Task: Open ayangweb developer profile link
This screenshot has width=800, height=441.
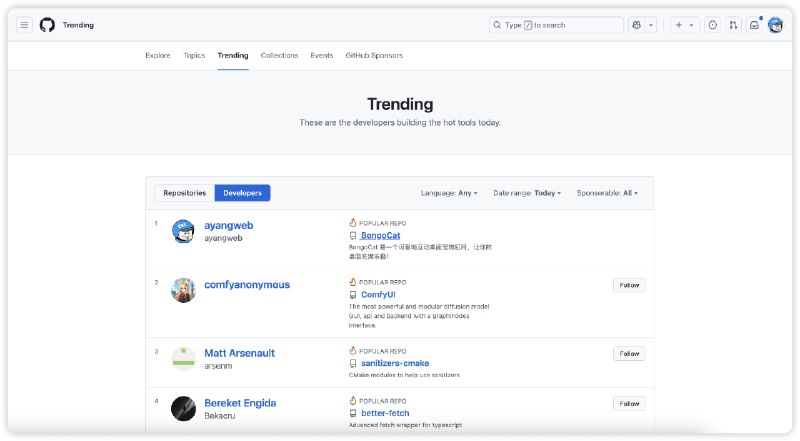Action: 229,225
